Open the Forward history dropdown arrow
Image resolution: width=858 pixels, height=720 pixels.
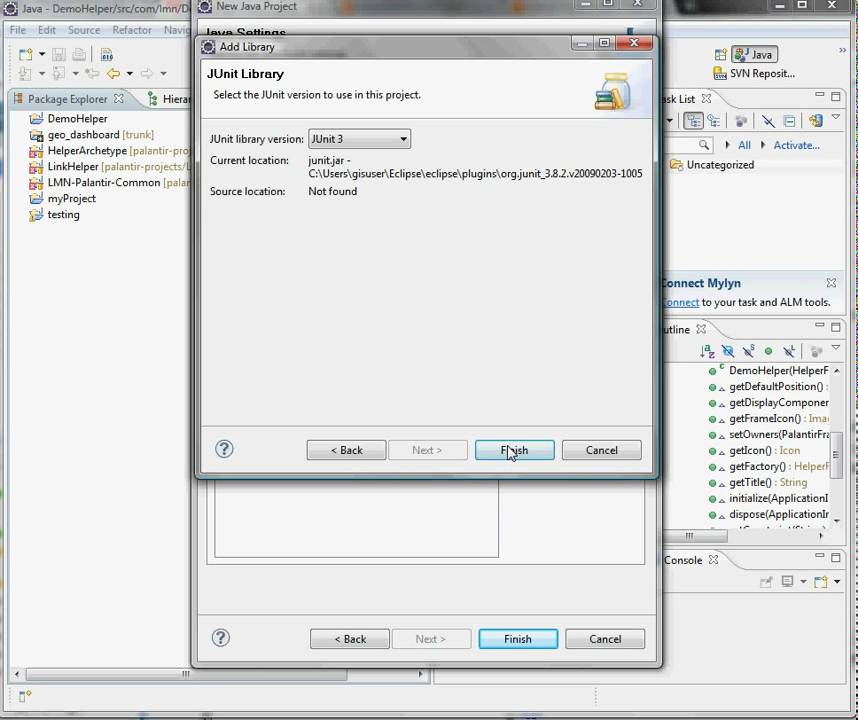[163, 73]
